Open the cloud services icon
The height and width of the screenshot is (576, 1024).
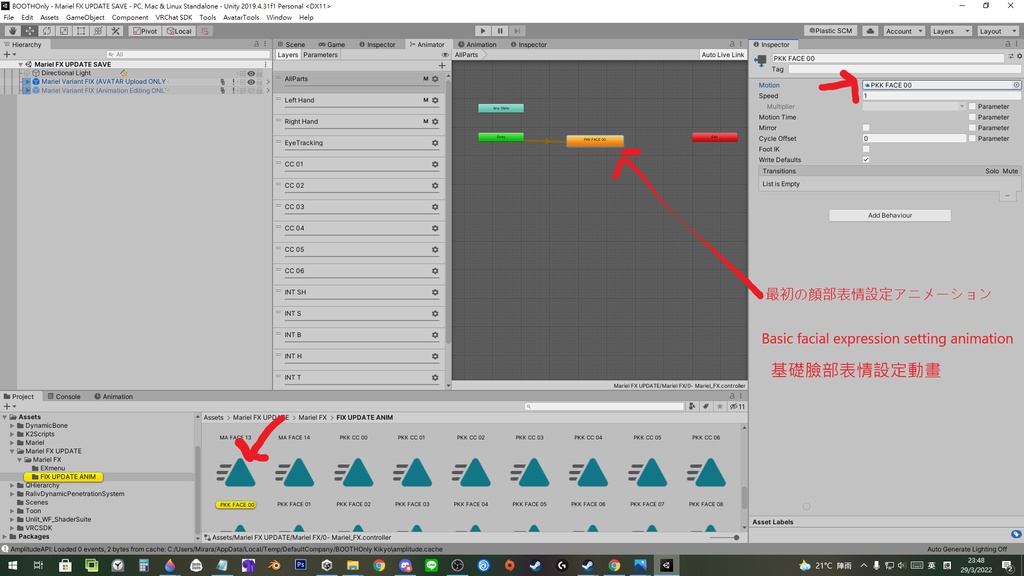[870, 31]
